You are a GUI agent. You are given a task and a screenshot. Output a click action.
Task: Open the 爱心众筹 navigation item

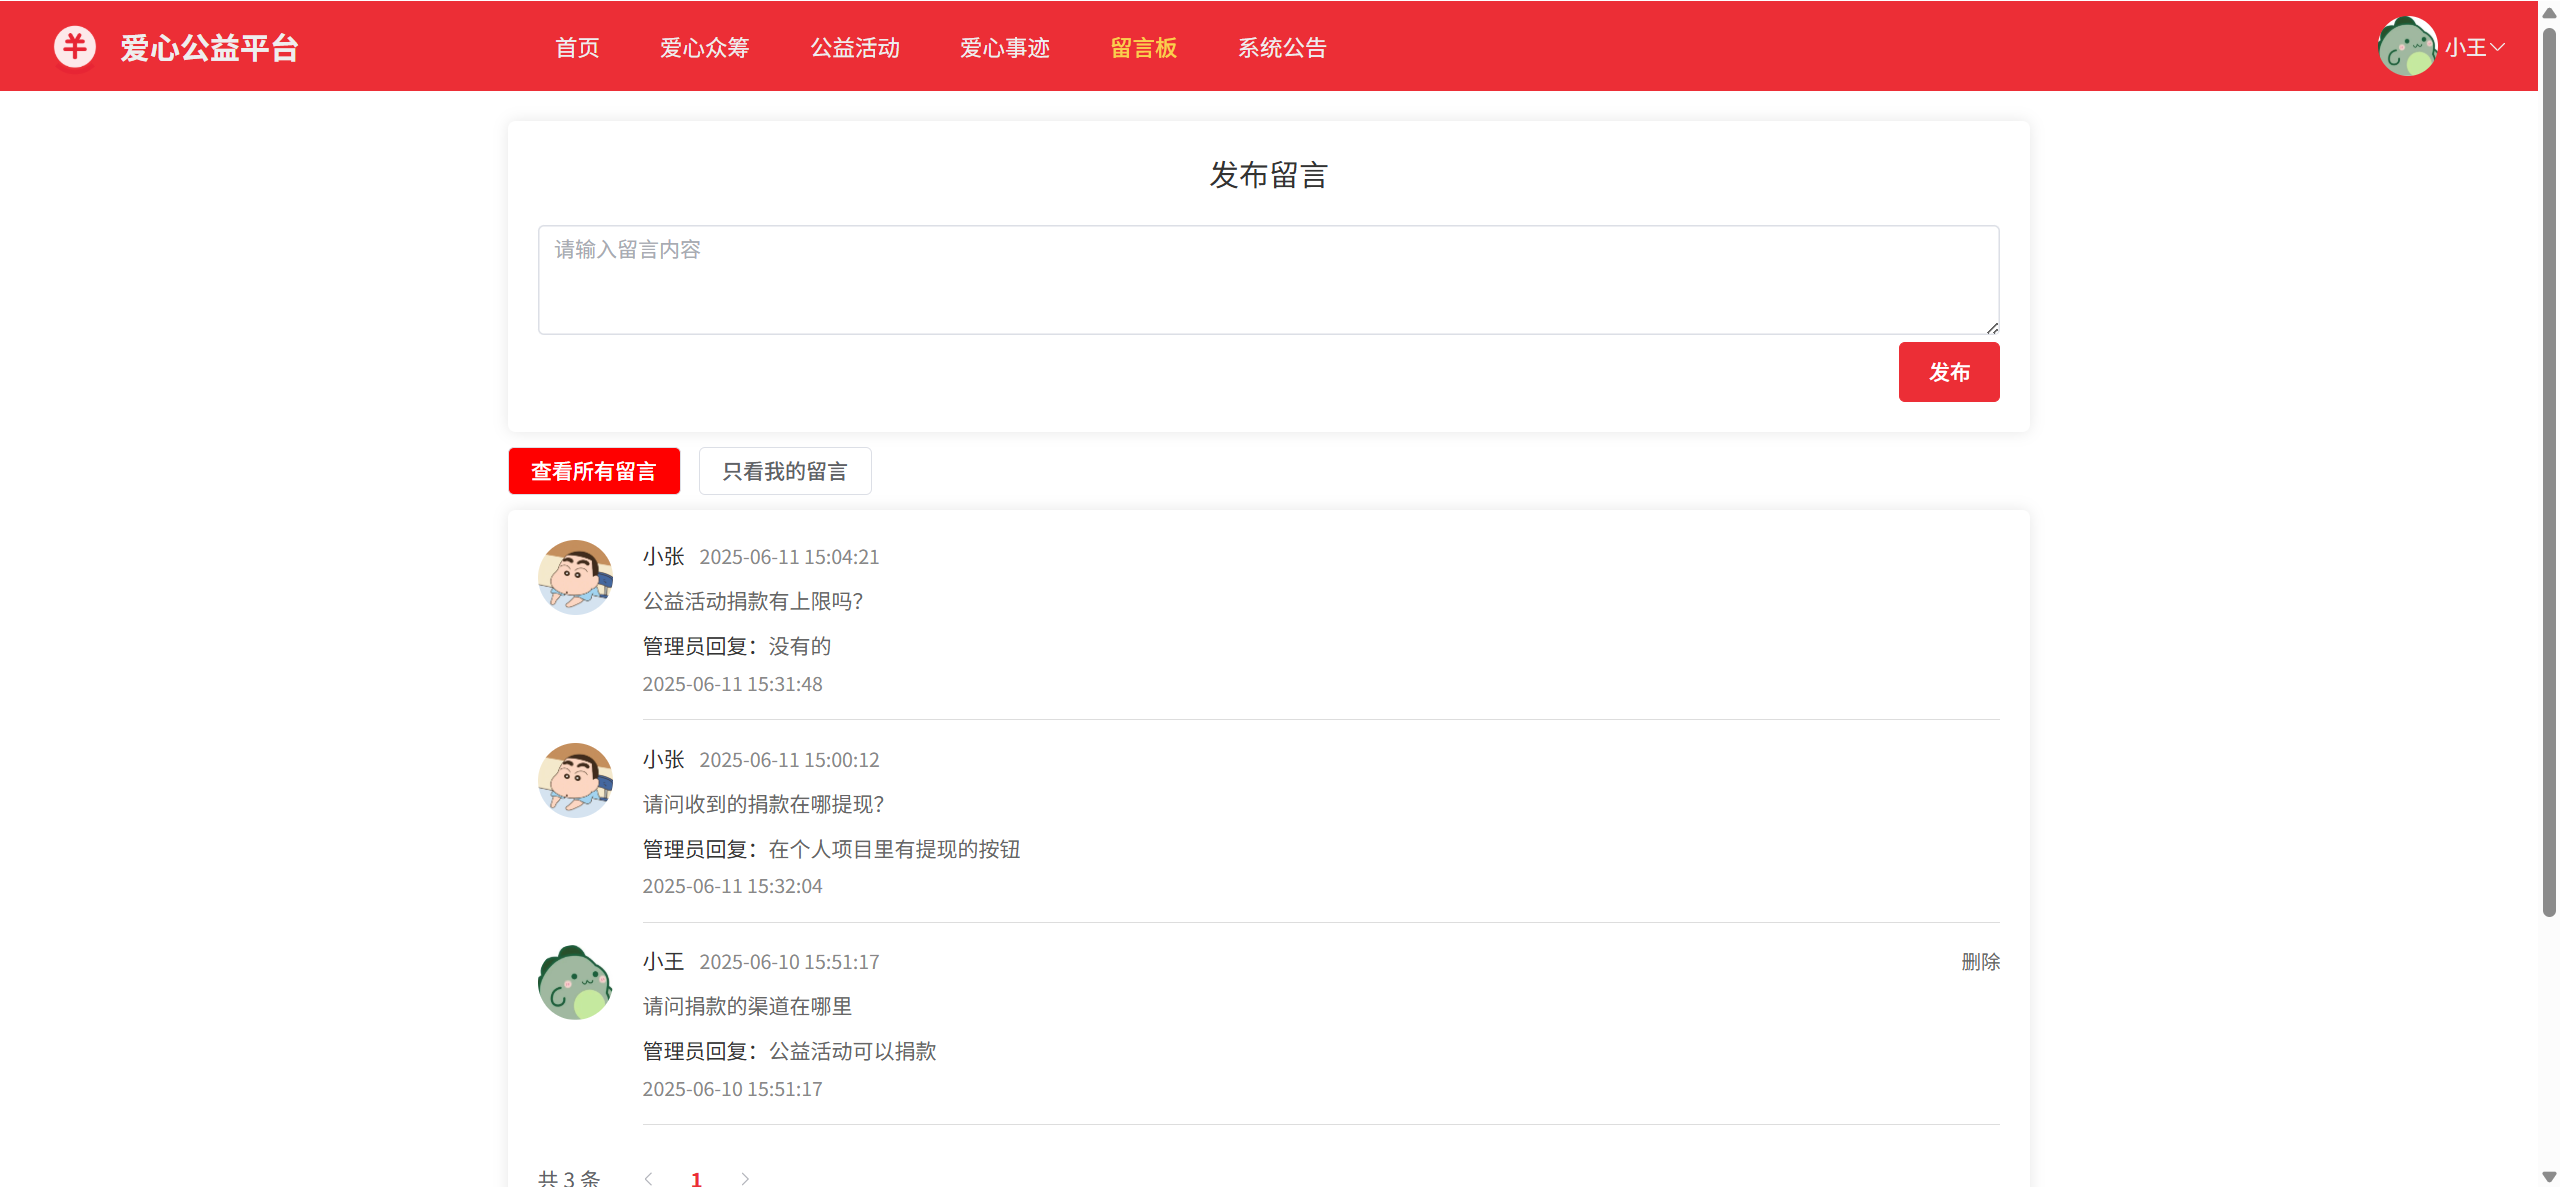pos(705,48)
